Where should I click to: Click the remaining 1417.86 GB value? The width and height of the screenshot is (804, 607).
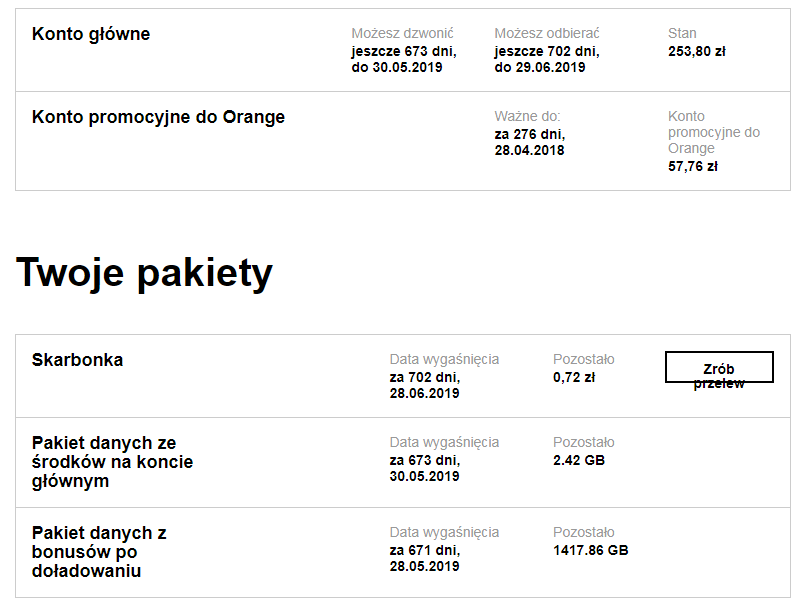pos(590,550)
